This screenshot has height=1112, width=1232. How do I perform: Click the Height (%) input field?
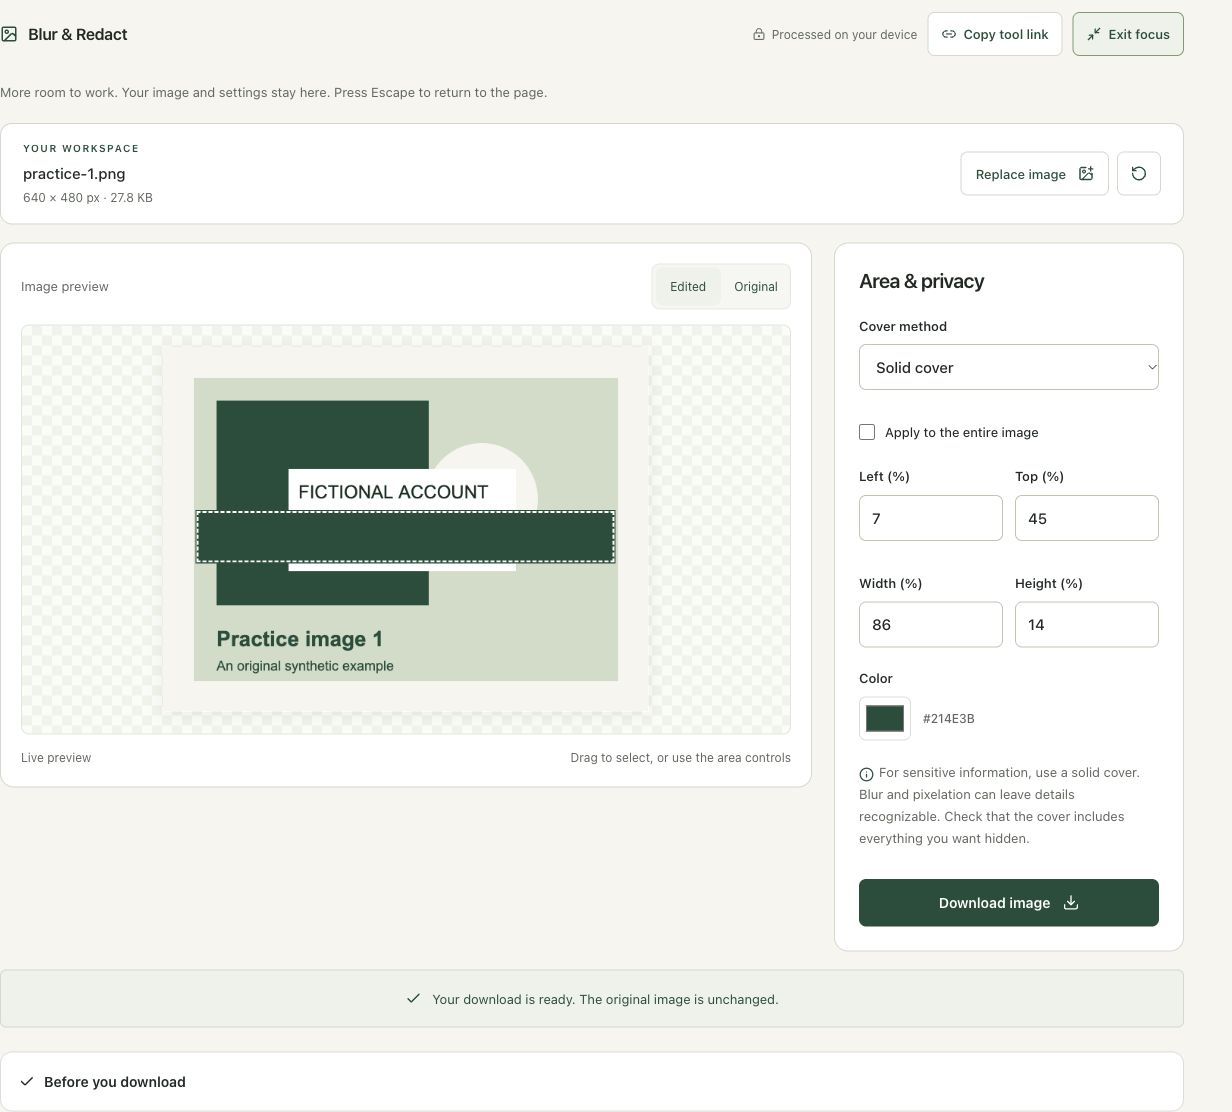click(x=1086, y=624)
